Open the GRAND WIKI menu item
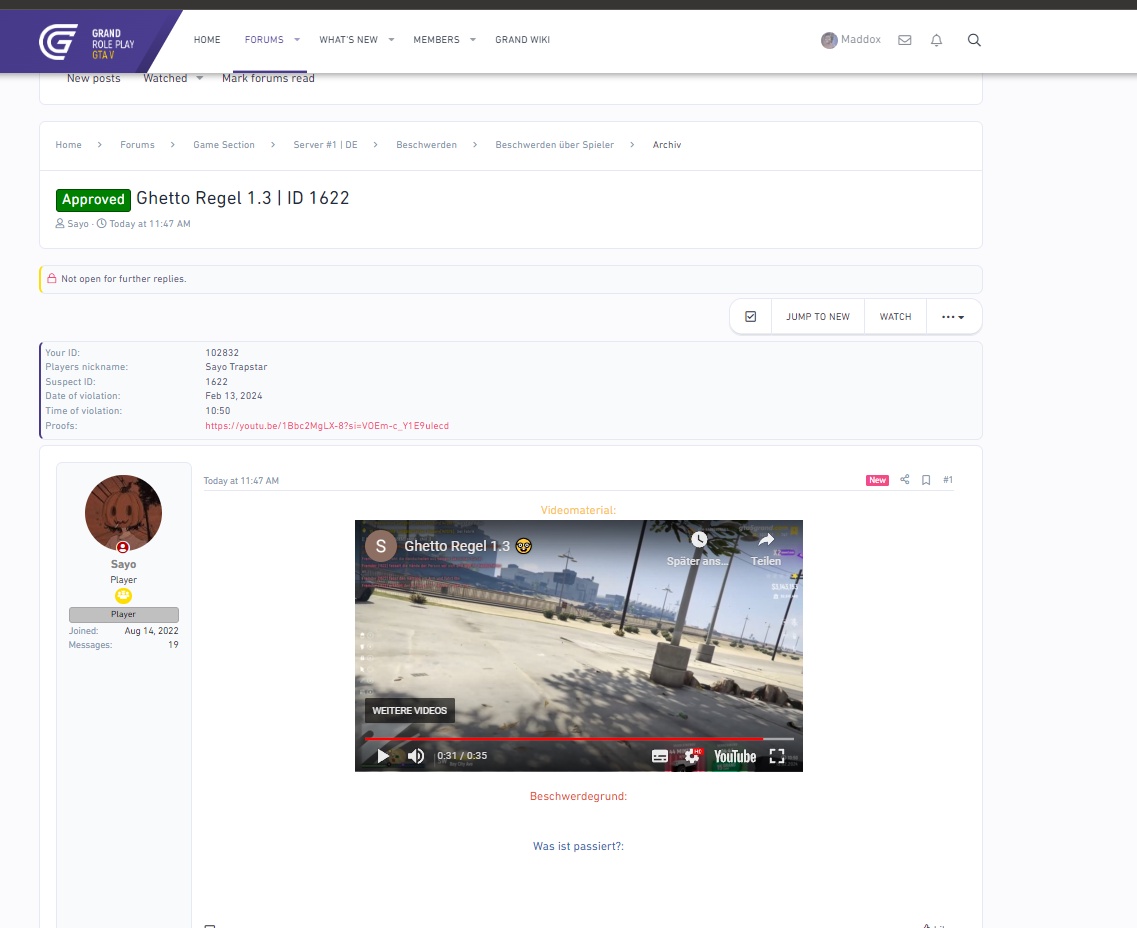Image resolution: width=1137 pixels, height=928 pixels. coord(522,40)
